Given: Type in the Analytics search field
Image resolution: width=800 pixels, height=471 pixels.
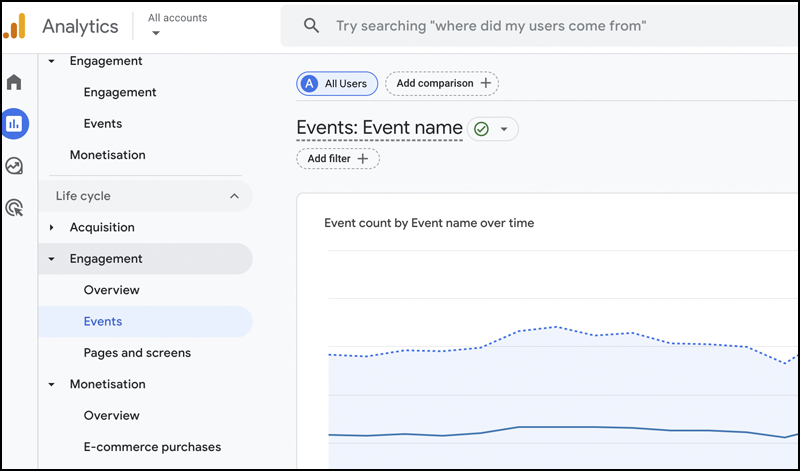Looking at the screenshot, I should (x=490, y=26).
